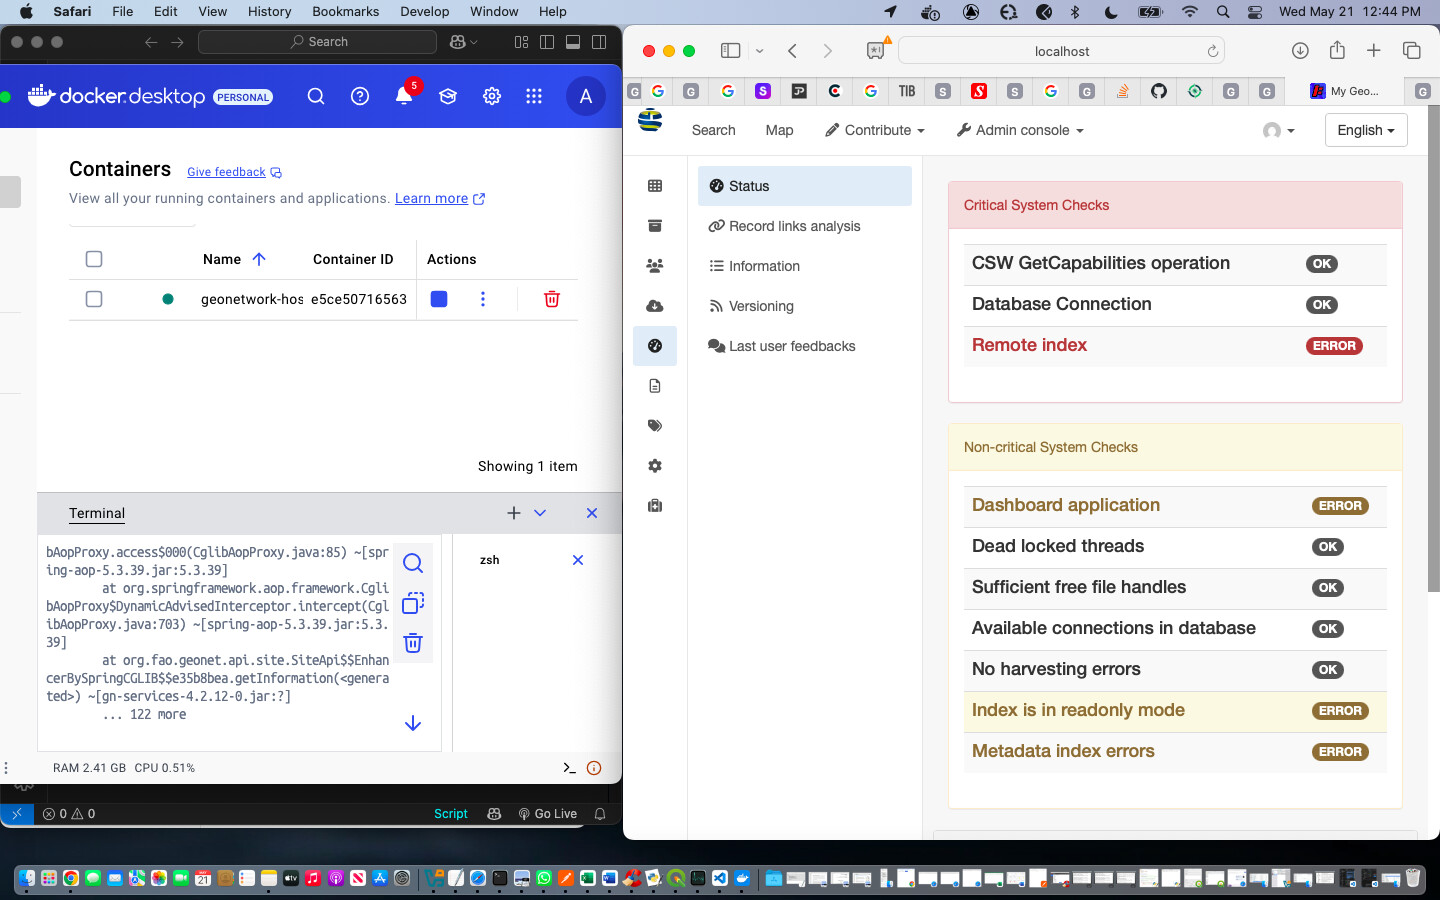1440x900 pixels.
Task: Click the Give feedback link
Action: point(226,172)
